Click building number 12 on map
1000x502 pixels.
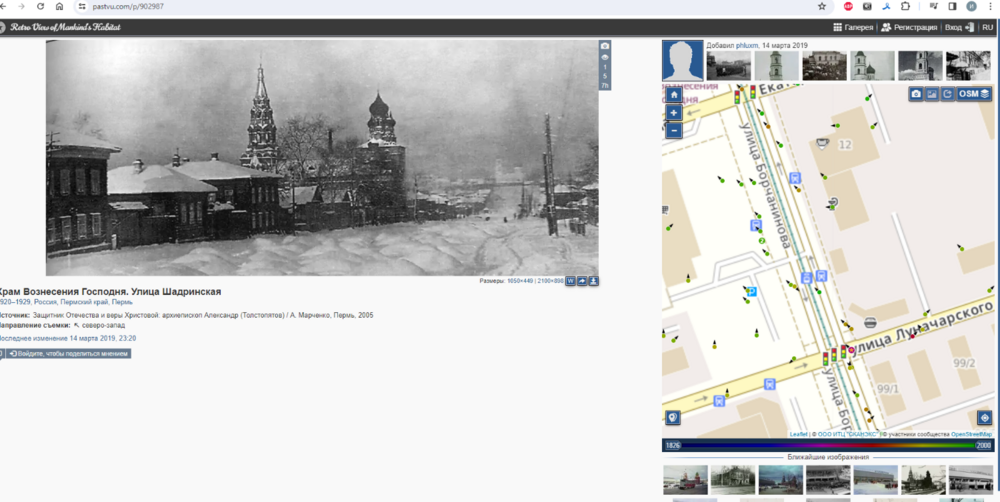tap(845, 145)
